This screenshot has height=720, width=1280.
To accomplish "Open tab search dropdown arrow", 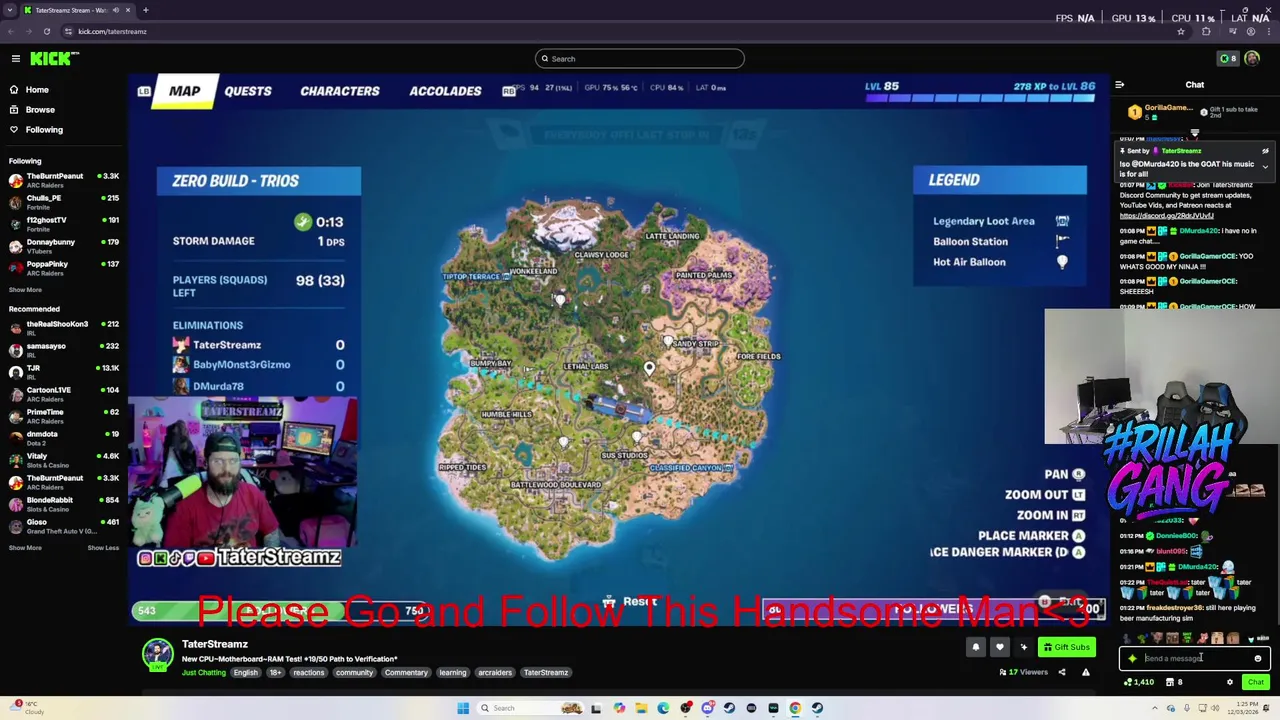I will 10,10.
